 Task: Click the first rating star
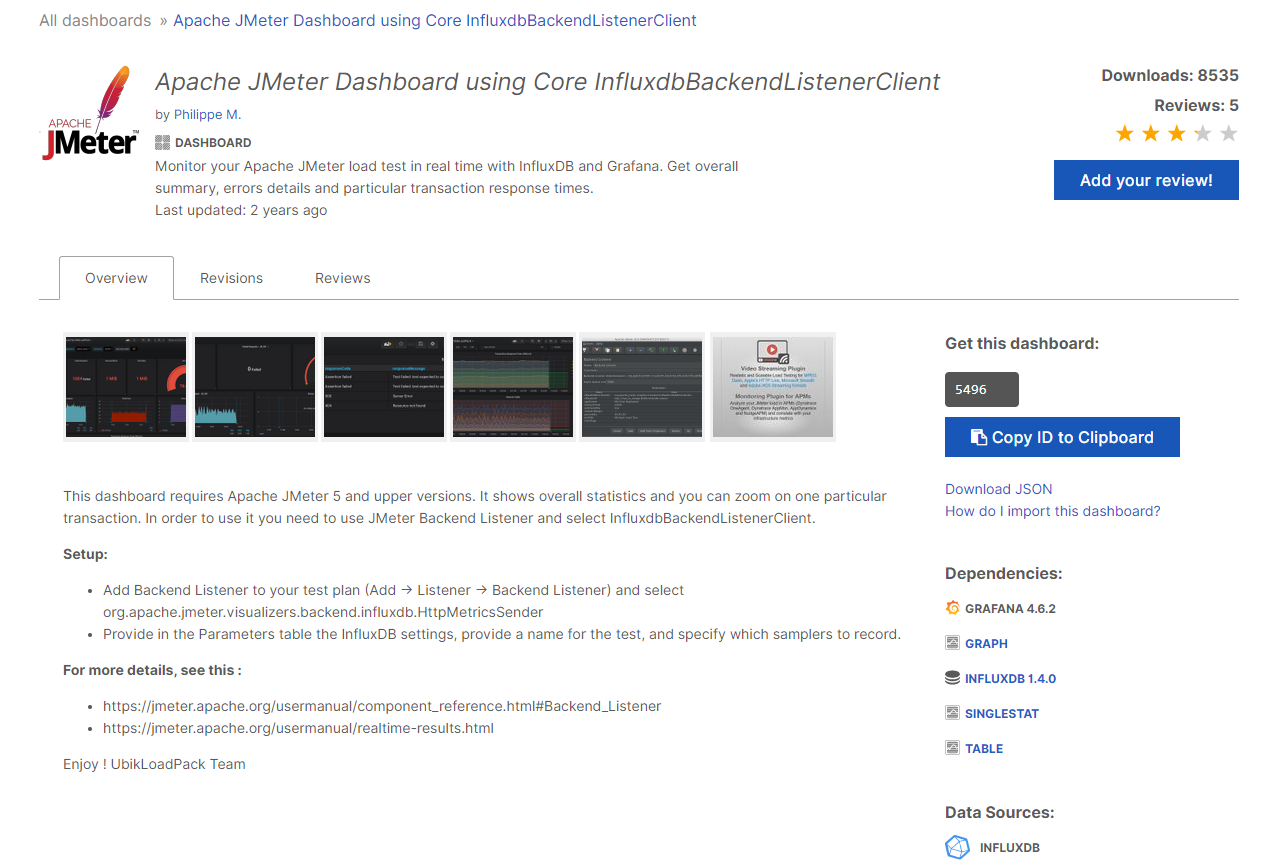(x=1125, y=133)
